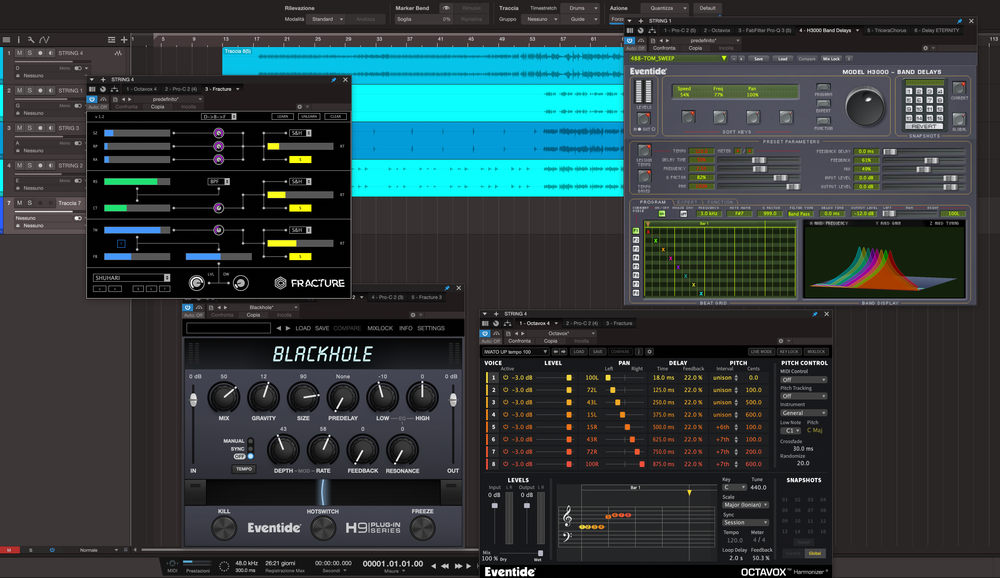Image resolution: width=1000 pixels, height=578 pixels.
Task: Adjust the green RS bar in Fracture
Action: [137, 182]
